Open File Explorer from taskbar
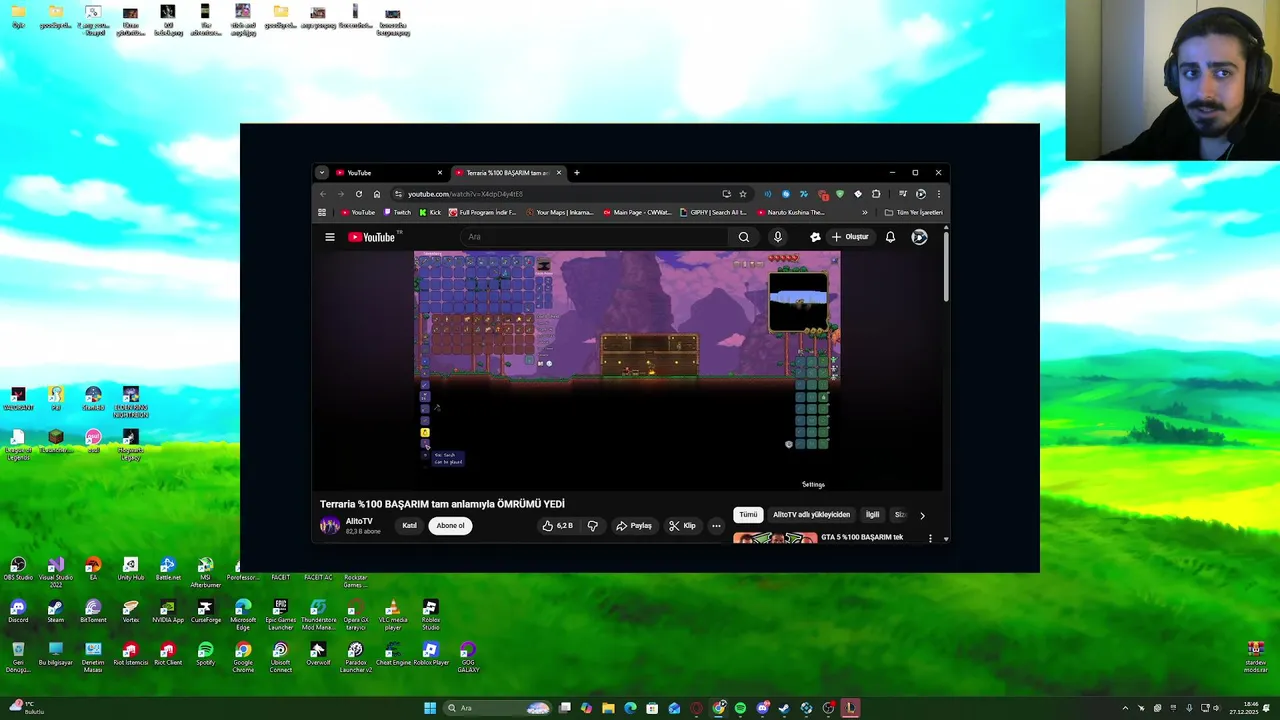This screenshot has height=720, width=1280. [608, 708]
